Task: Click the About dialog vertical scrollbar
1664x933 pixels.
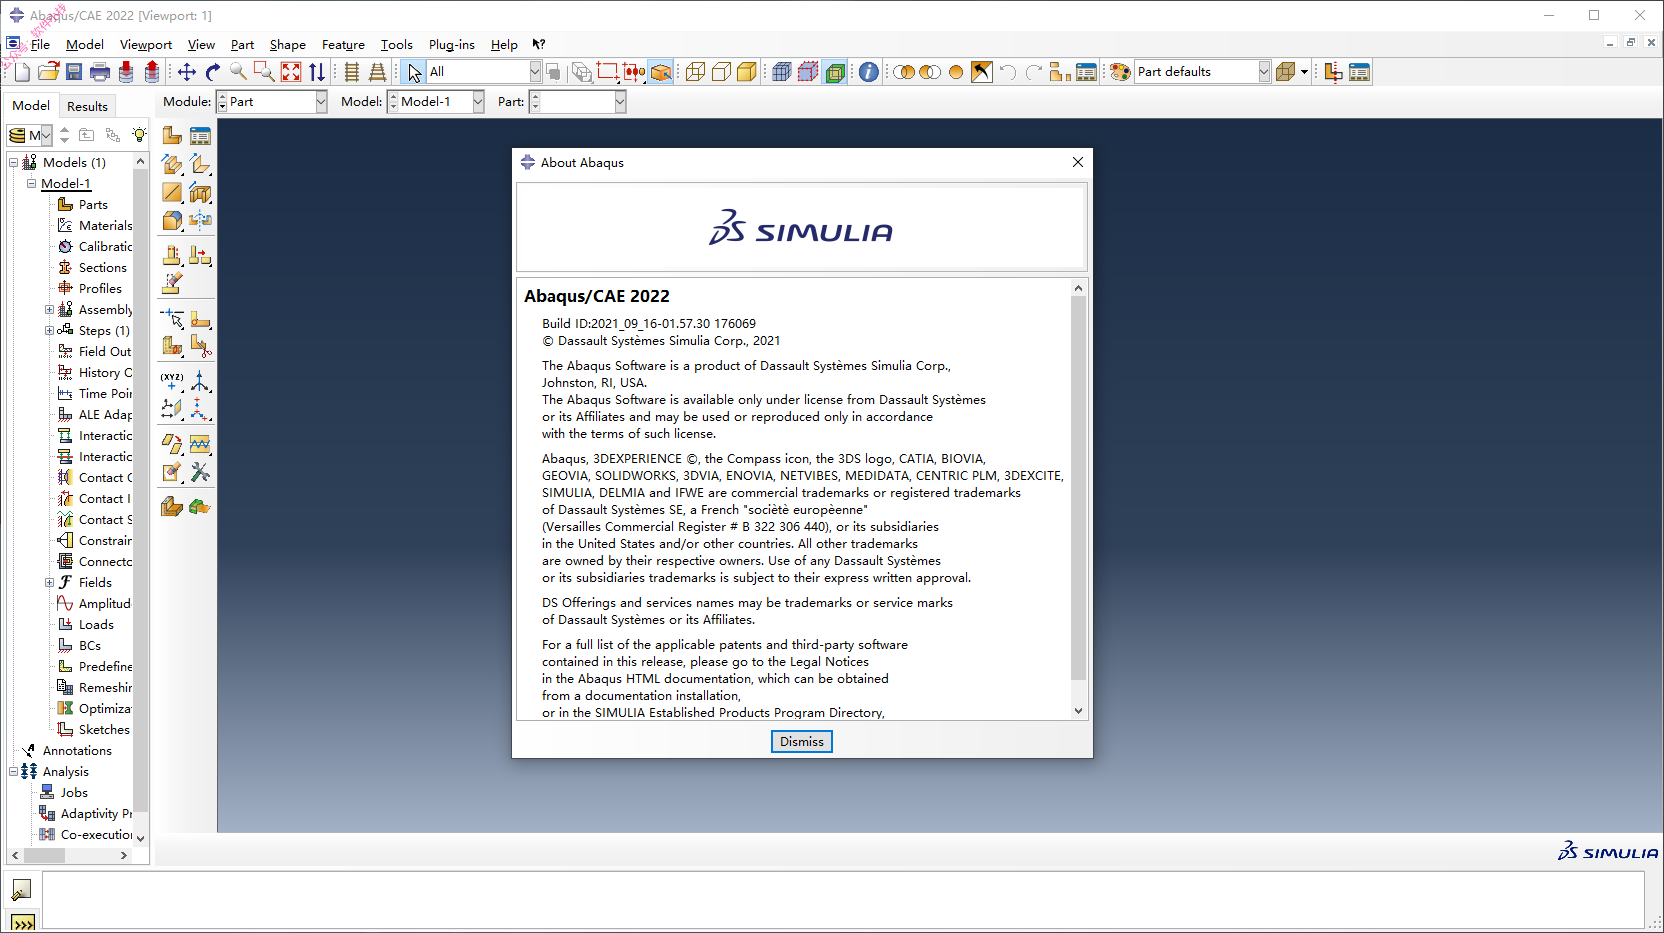Action: [x=1078, y=488]
